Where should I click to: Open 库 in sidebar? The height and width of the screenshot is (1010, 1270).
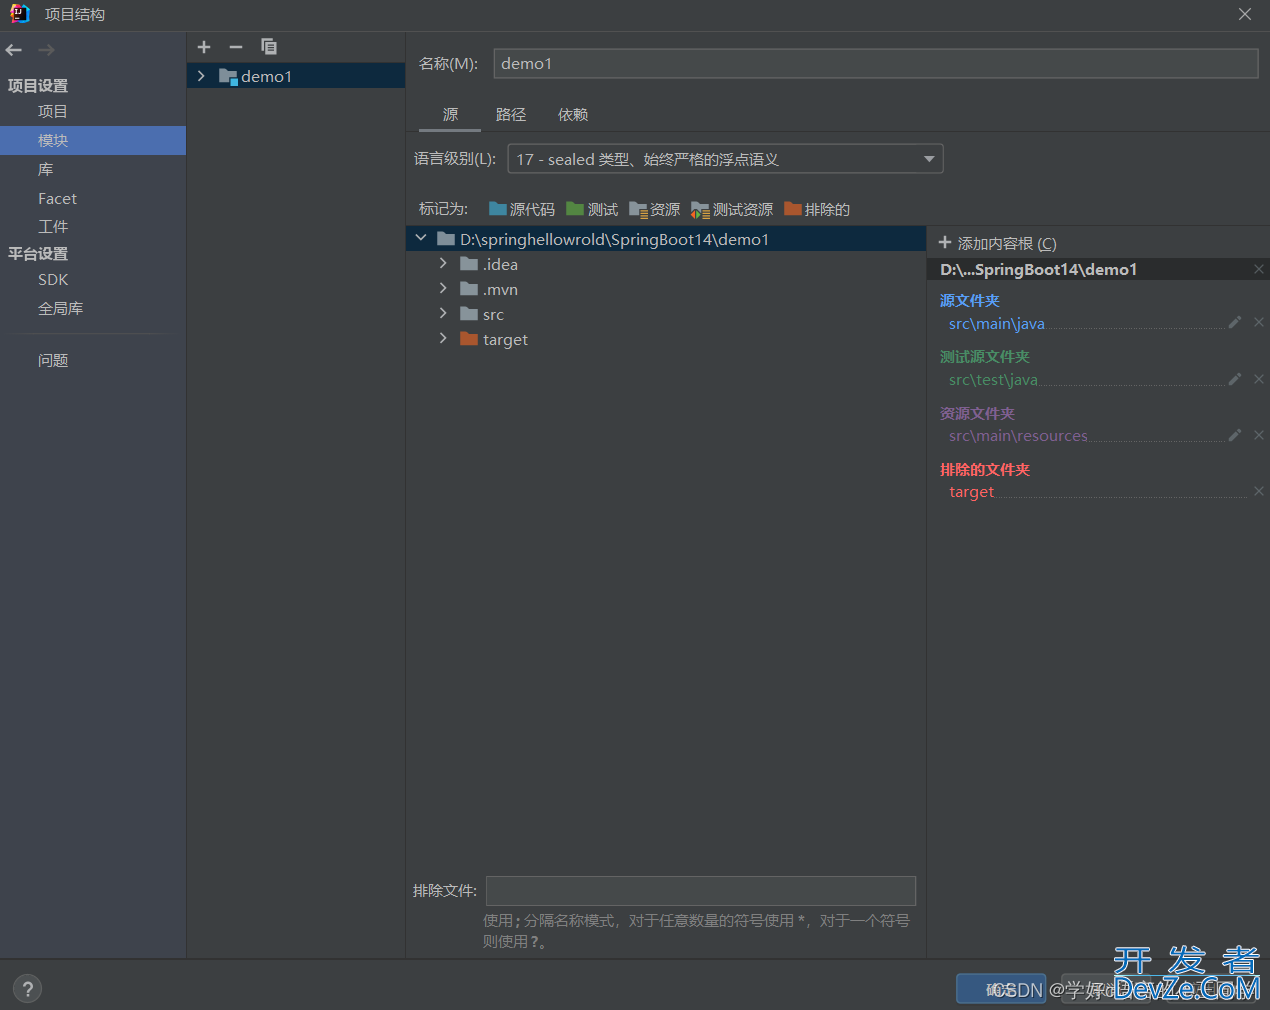pyautogui.click(x=46, y=170)
